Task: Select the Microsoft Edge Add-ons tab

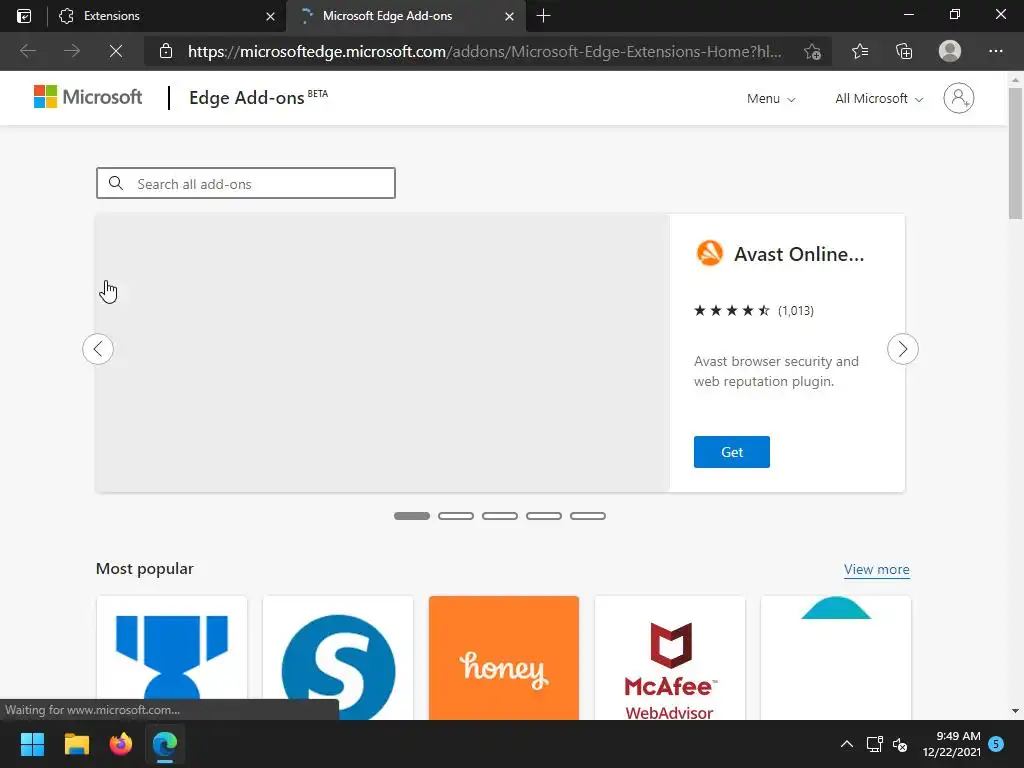Action: pyautogui.click(x=405, y=16)
